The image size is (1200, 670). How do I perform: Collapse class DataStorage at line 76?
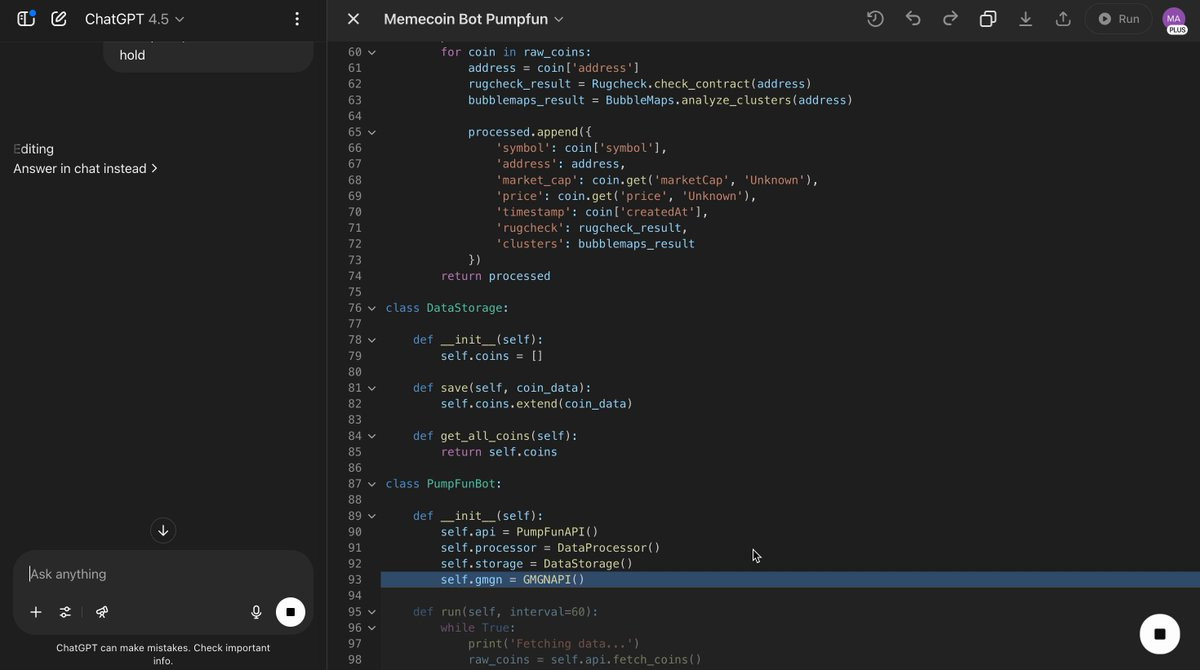372,308
